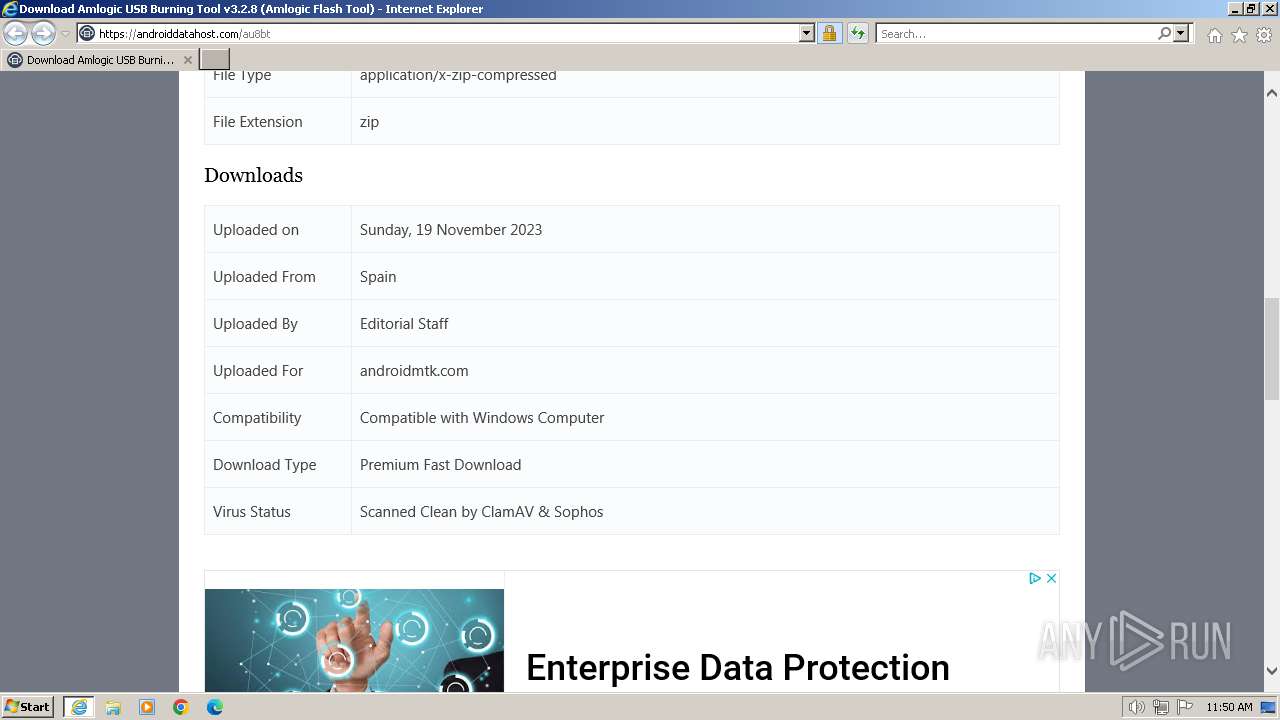Screen dimensions: 1280x720
Task: Click the 'Uploaded on' label
Action: tap(256, 229)
